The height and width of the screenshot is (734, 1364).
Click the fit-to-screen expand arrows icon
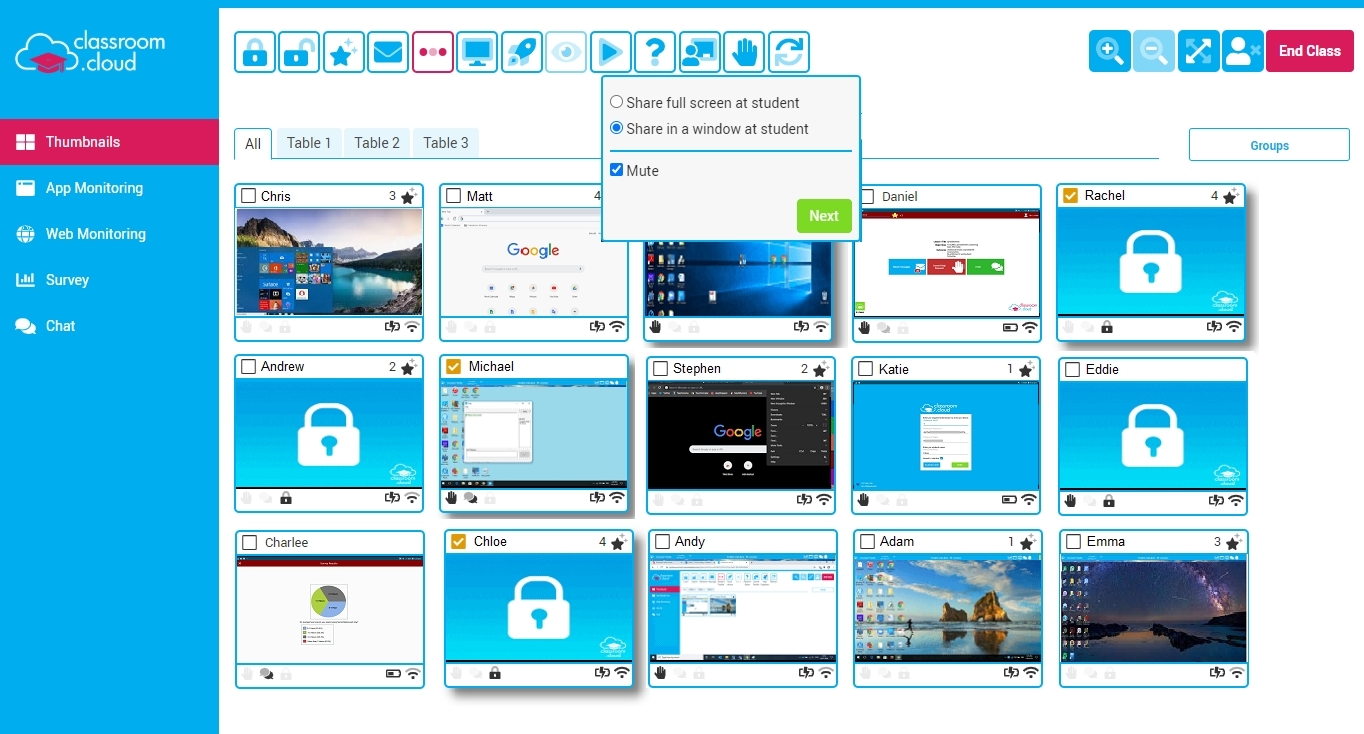(1198, 51)
